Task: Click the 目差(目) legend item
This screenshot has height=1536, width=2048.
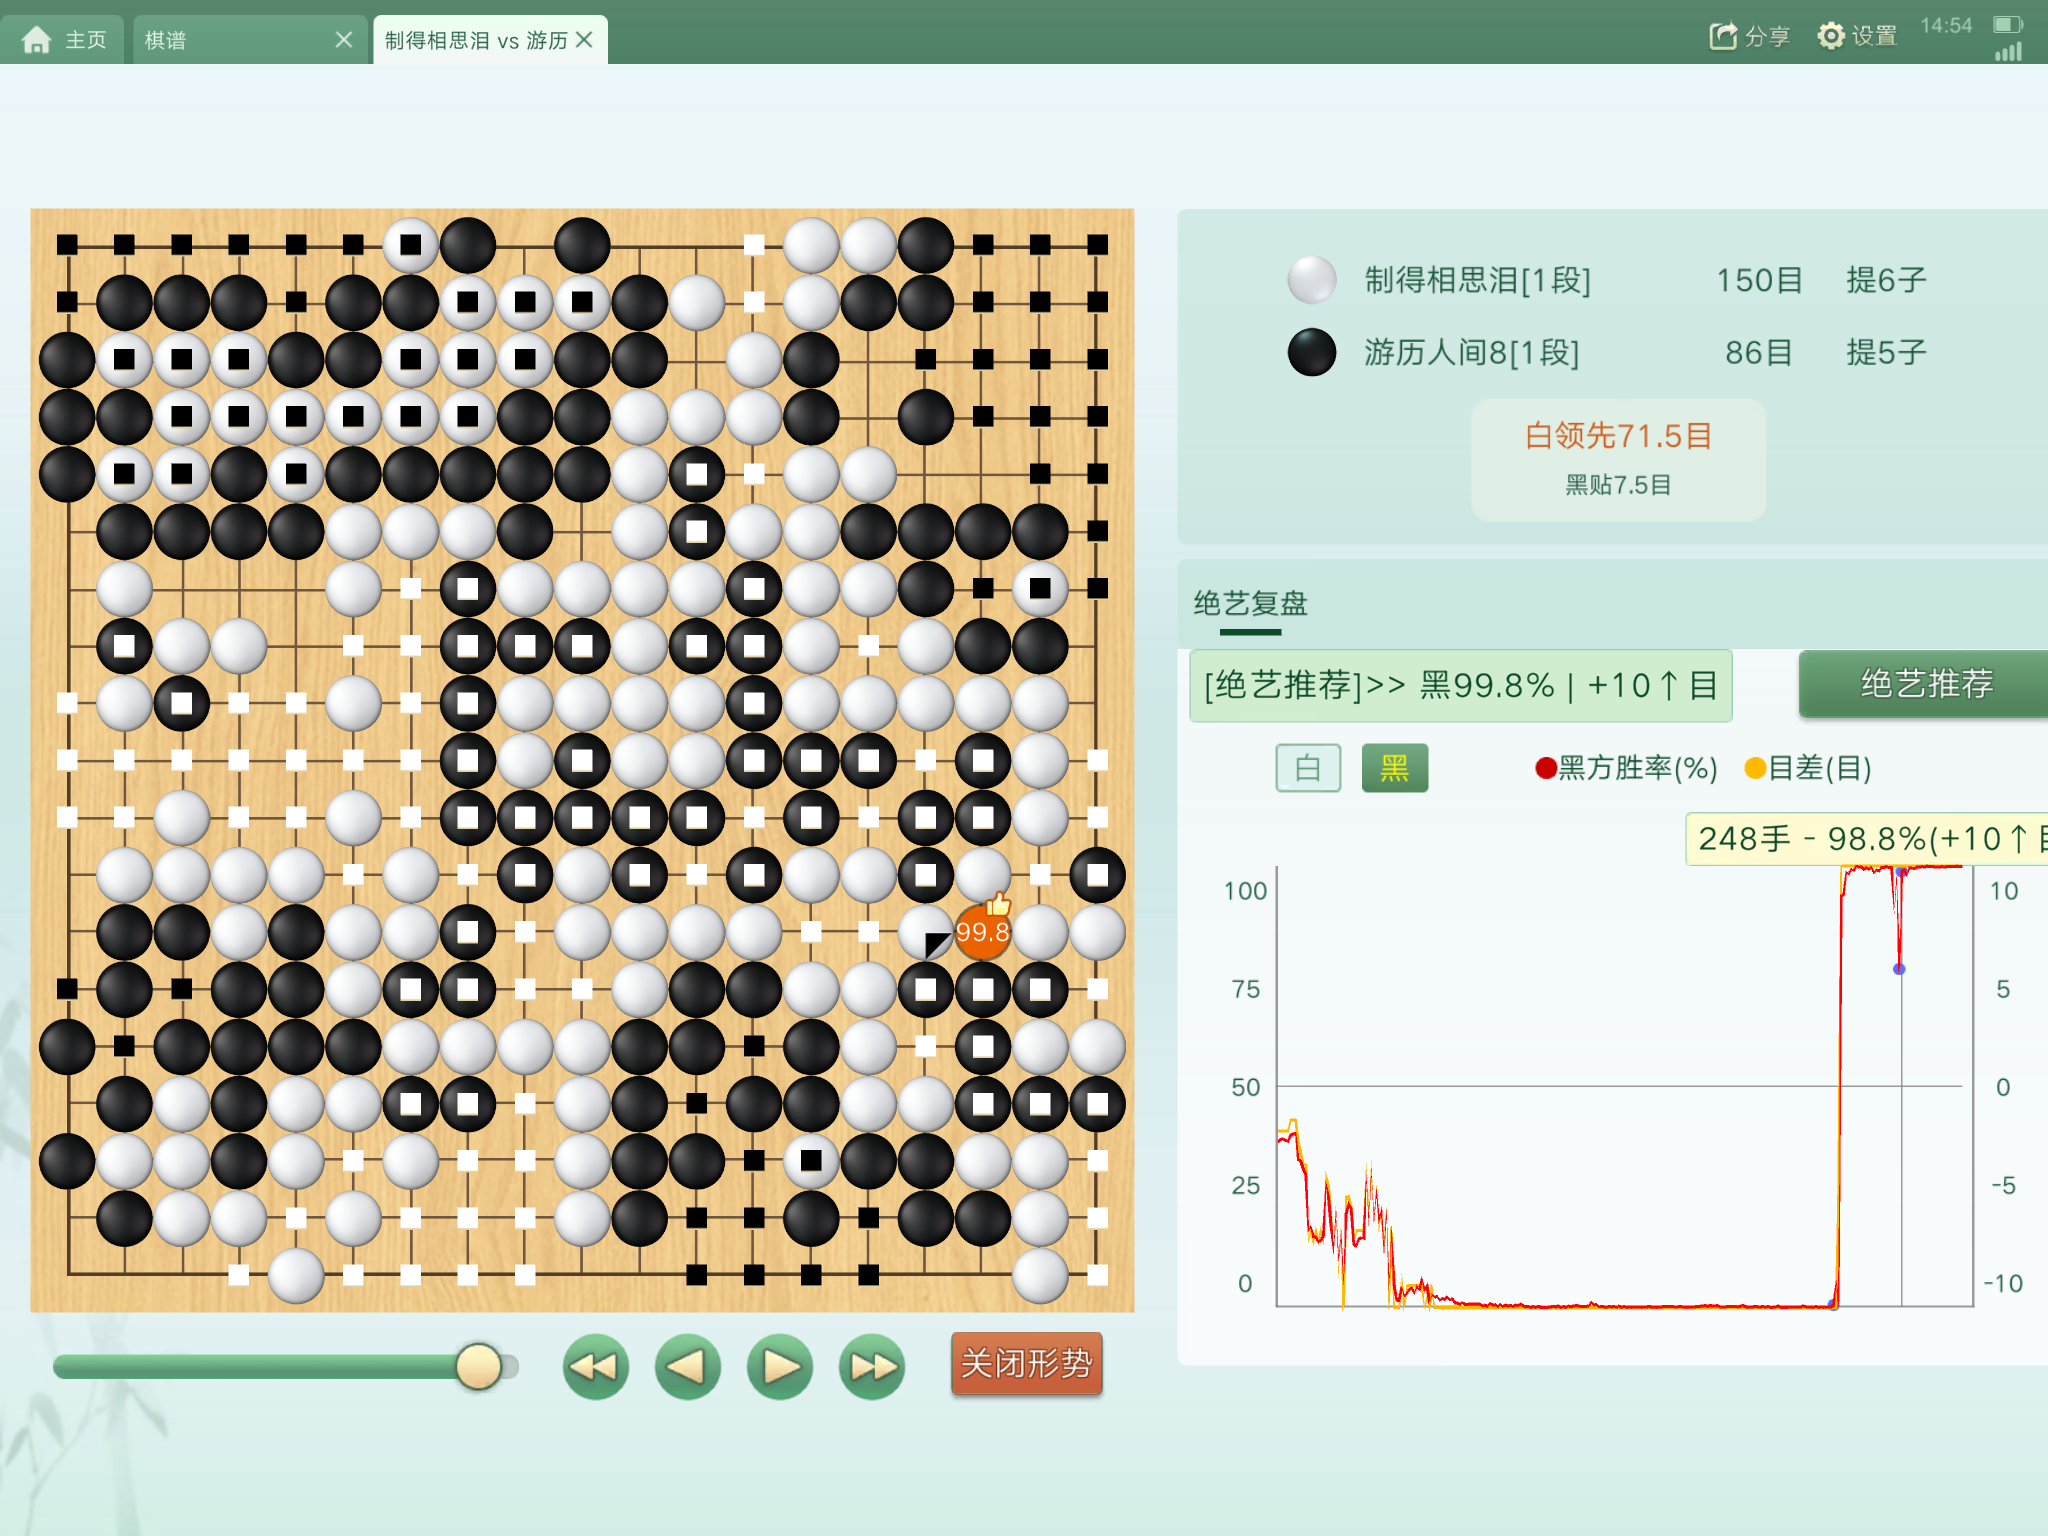Action: tap(1808, 768)
